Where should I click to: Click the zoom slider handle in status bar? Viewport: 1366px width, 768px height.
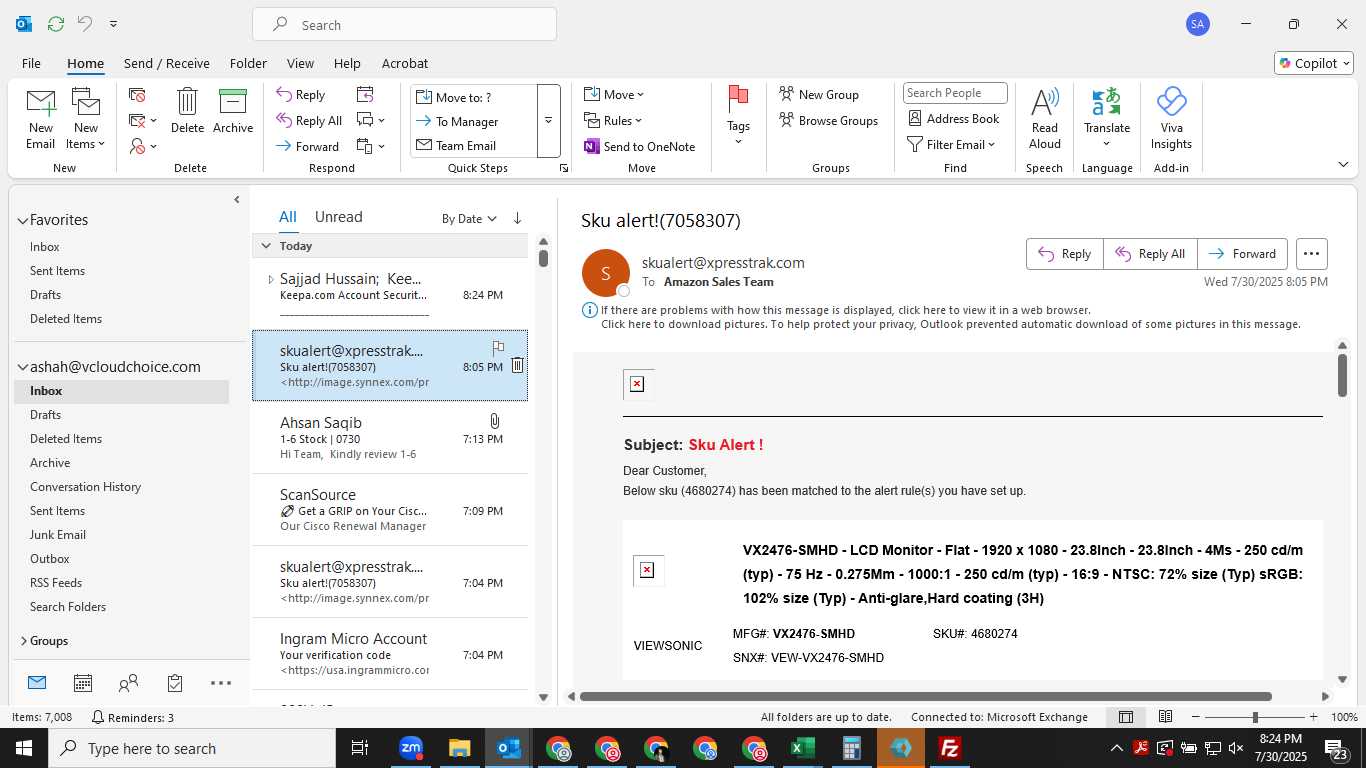pyautogui.click(x=1255, y=717)
